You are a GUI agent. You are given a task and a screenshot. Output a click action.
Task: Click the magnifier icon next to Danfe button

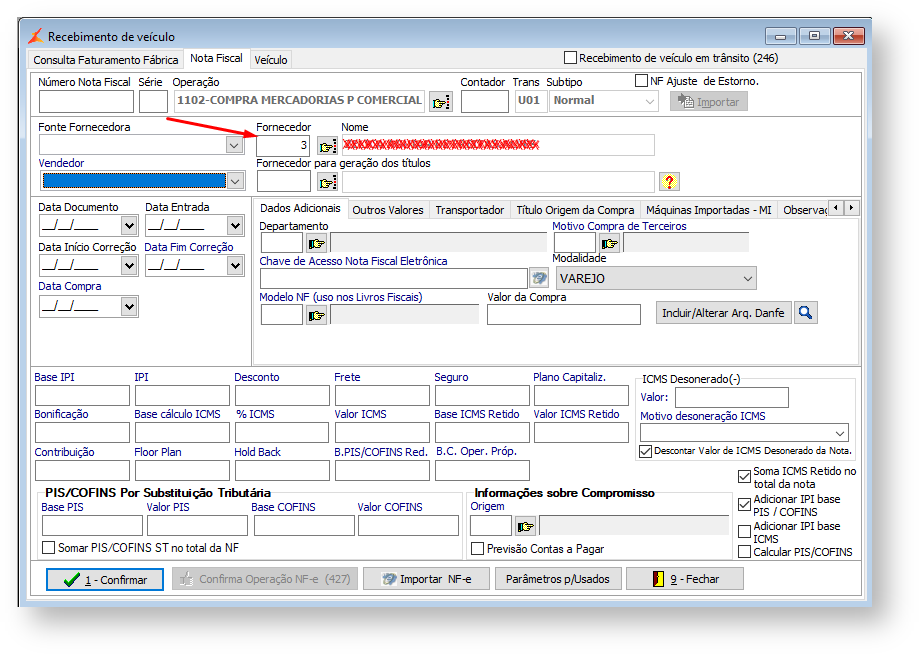coord(806,313)
